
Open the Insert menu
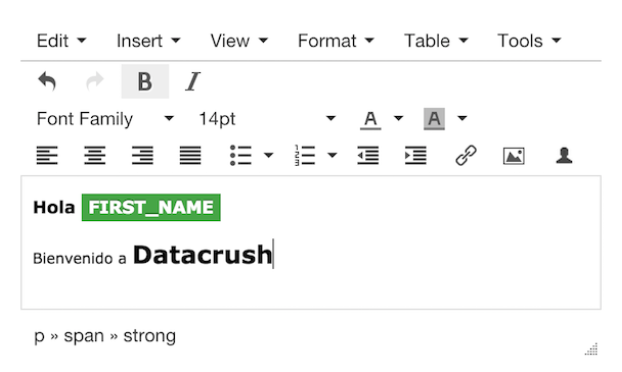pos(148,41)
